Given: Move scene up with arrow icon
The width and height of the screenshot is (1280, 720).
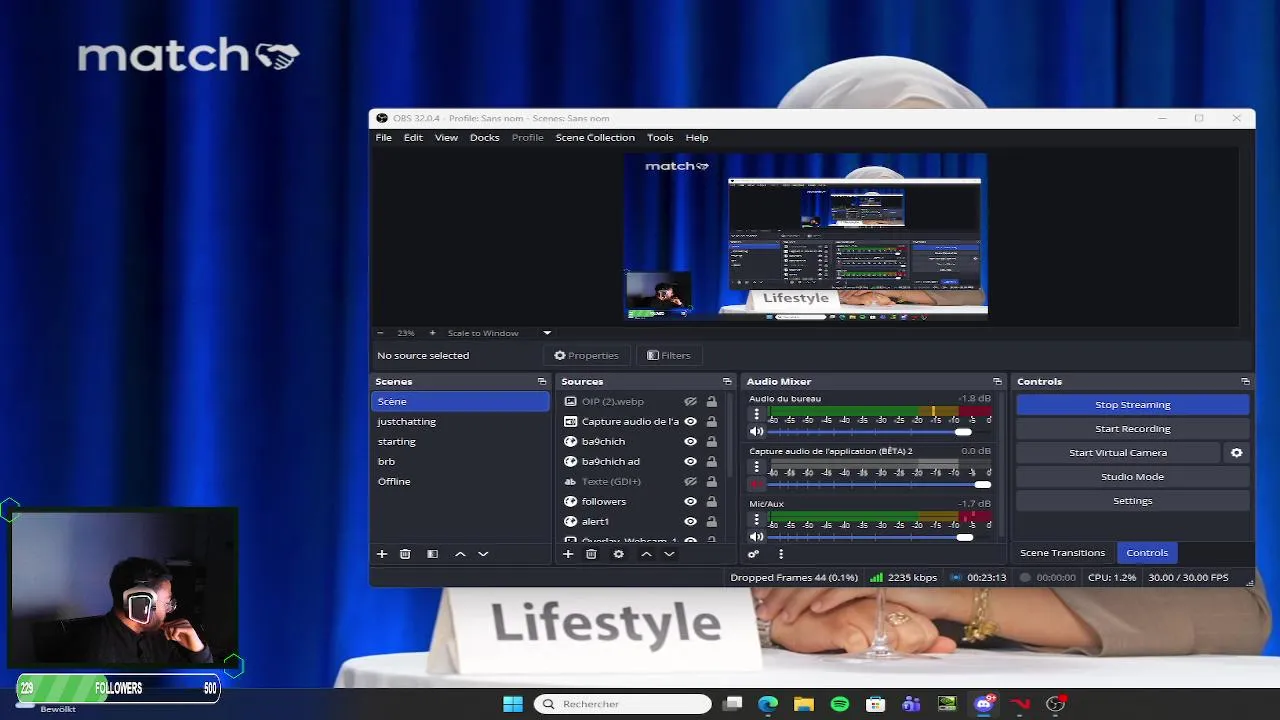Looking at the screenshot, I should [460, 554].
